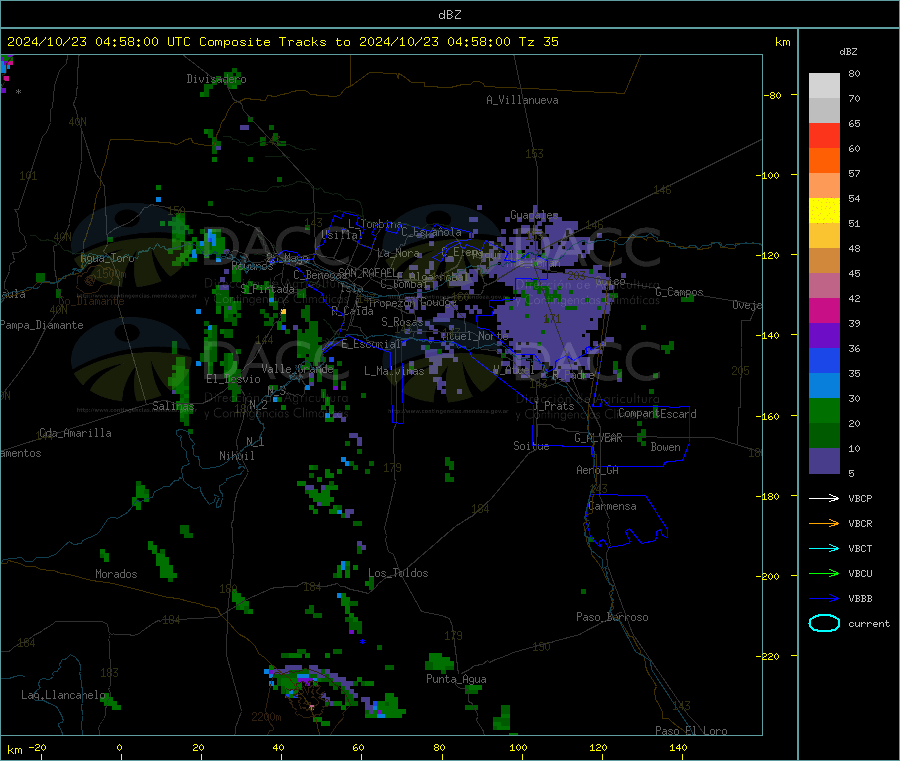The width and height of the screenshot is (900, 761).
Task: Click the 'Tz 35' header value
Action: pyautogui.click(x=538, y=42)
